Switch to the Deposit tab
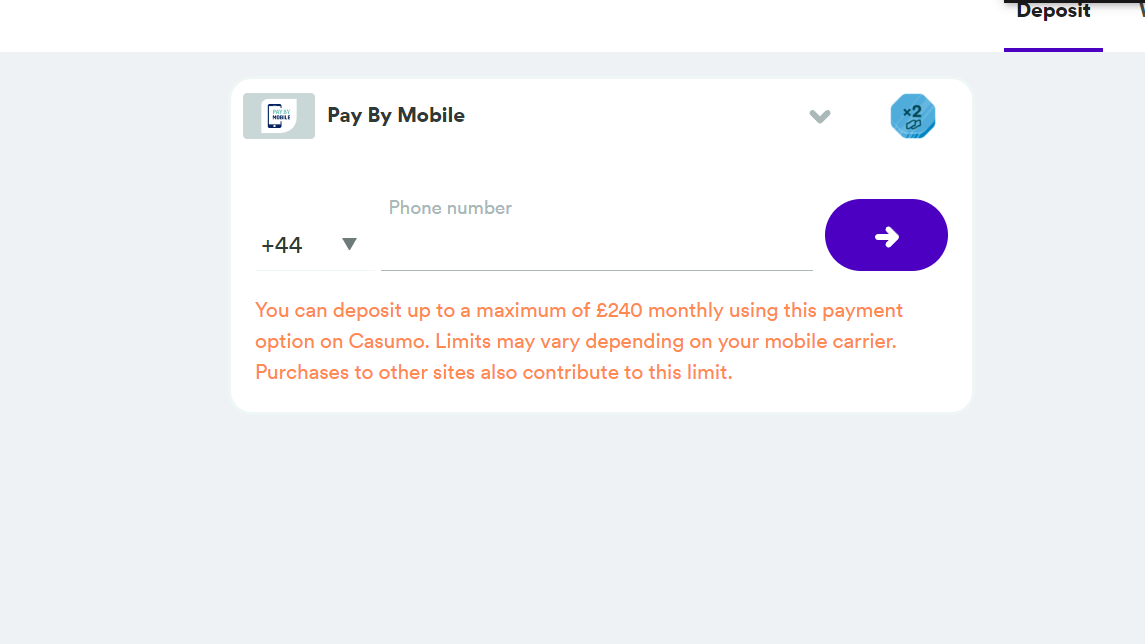 1053,12
